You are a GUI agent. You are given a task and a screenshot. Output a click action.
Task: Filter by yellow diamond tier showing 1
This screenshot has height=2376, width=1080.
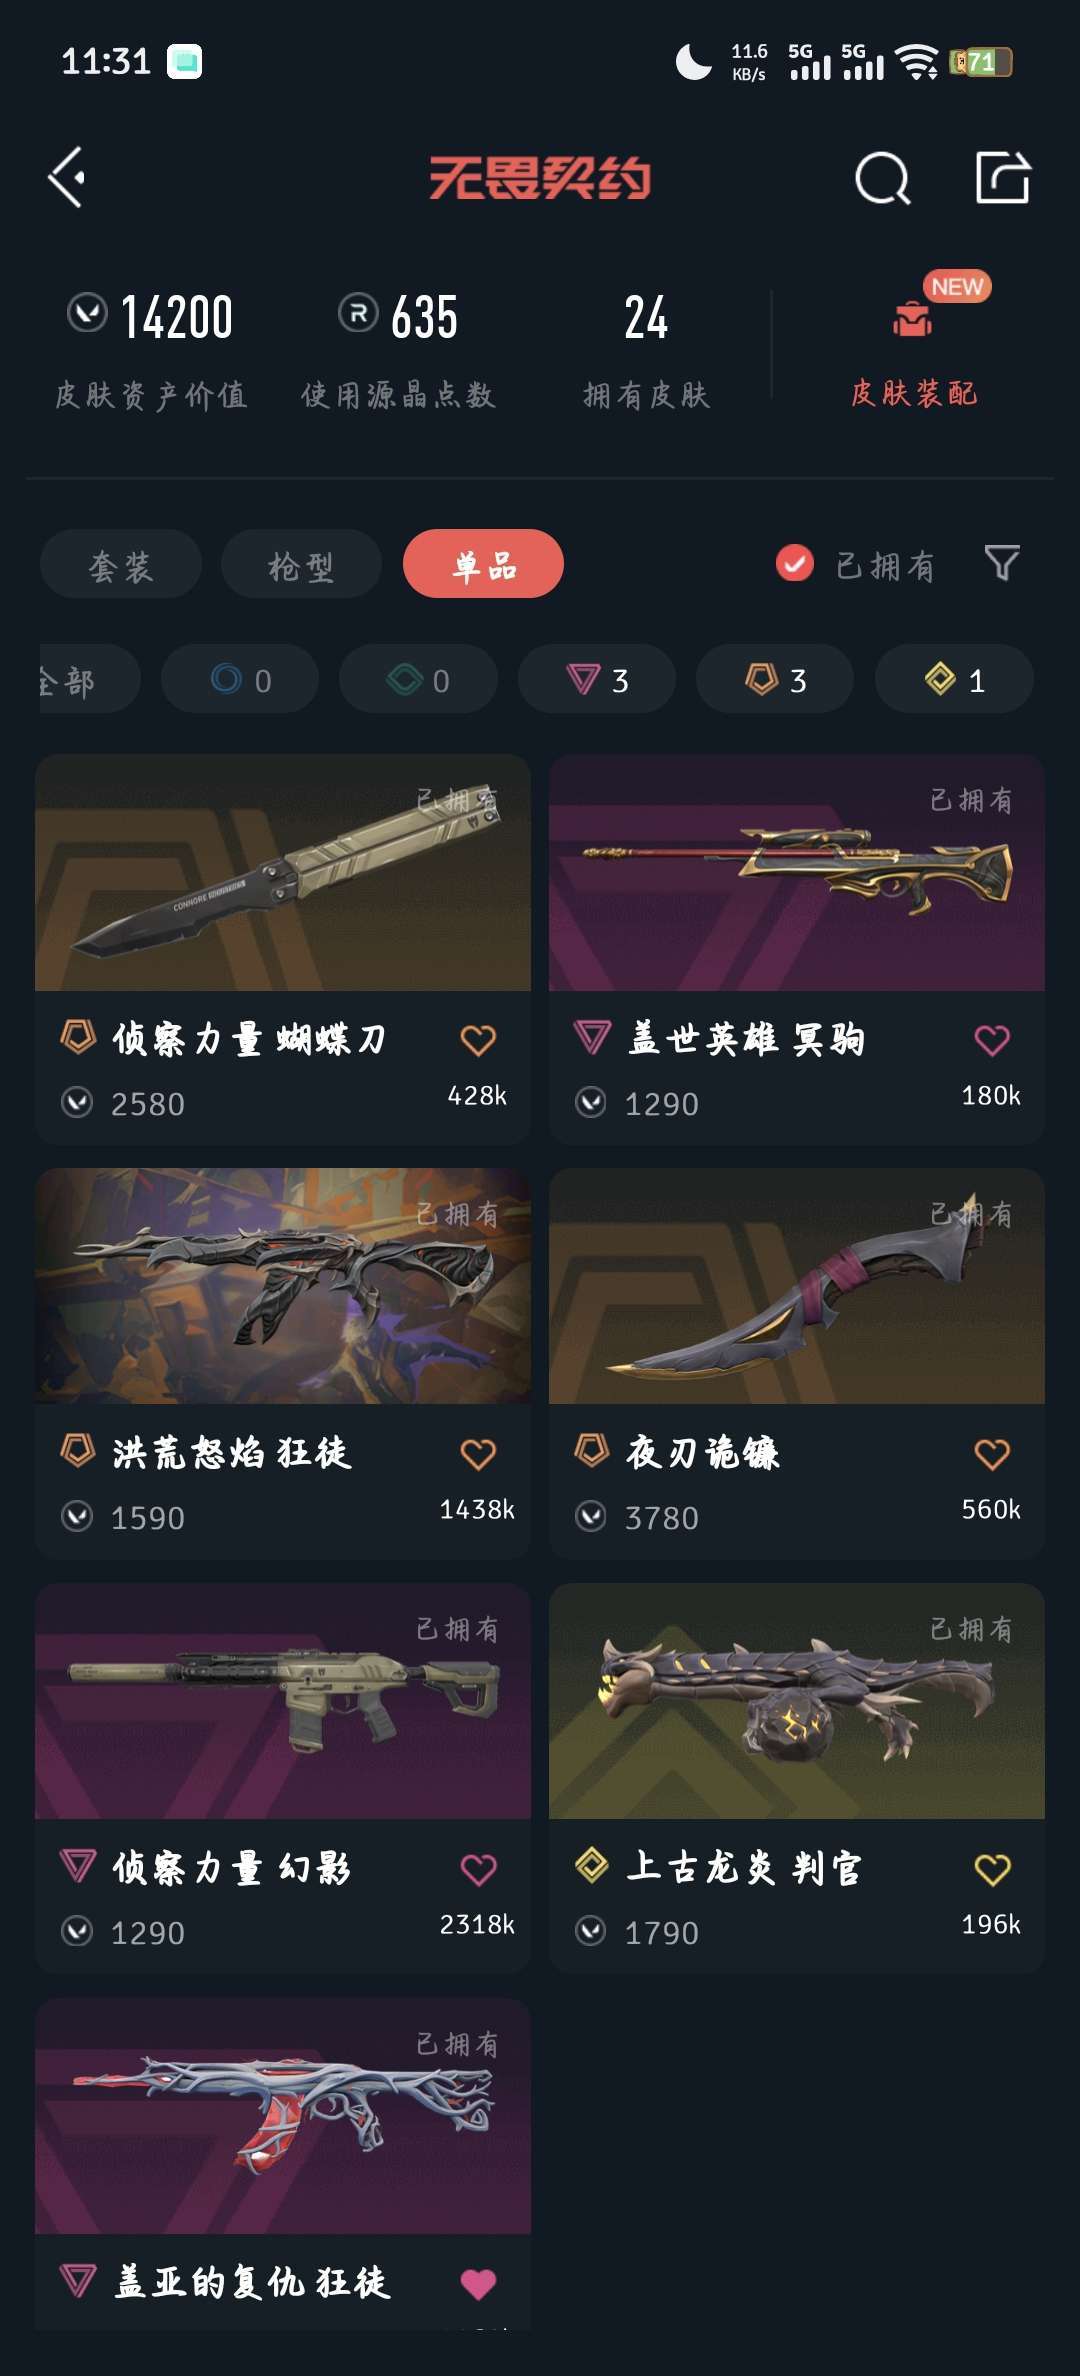click(954, 679)
